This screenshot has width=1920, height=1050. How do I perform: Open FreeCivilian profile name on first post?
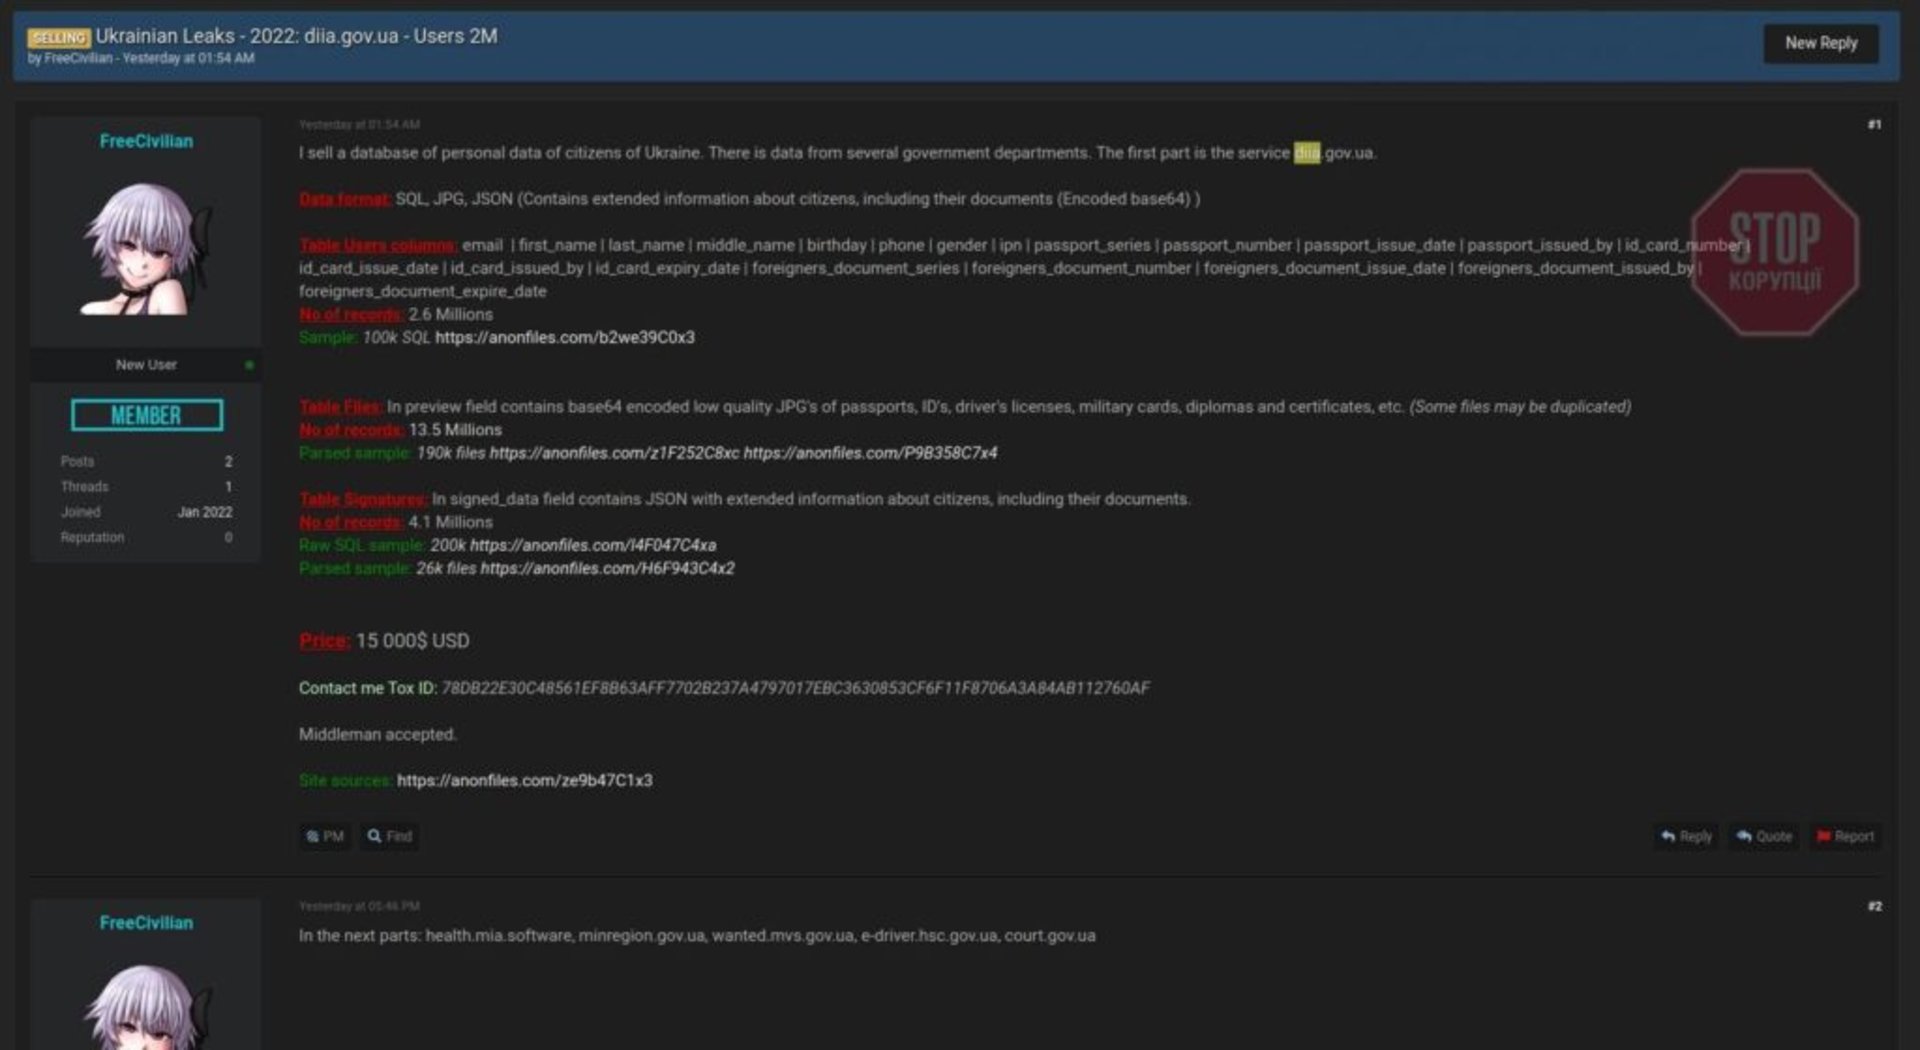pos(146,141)
